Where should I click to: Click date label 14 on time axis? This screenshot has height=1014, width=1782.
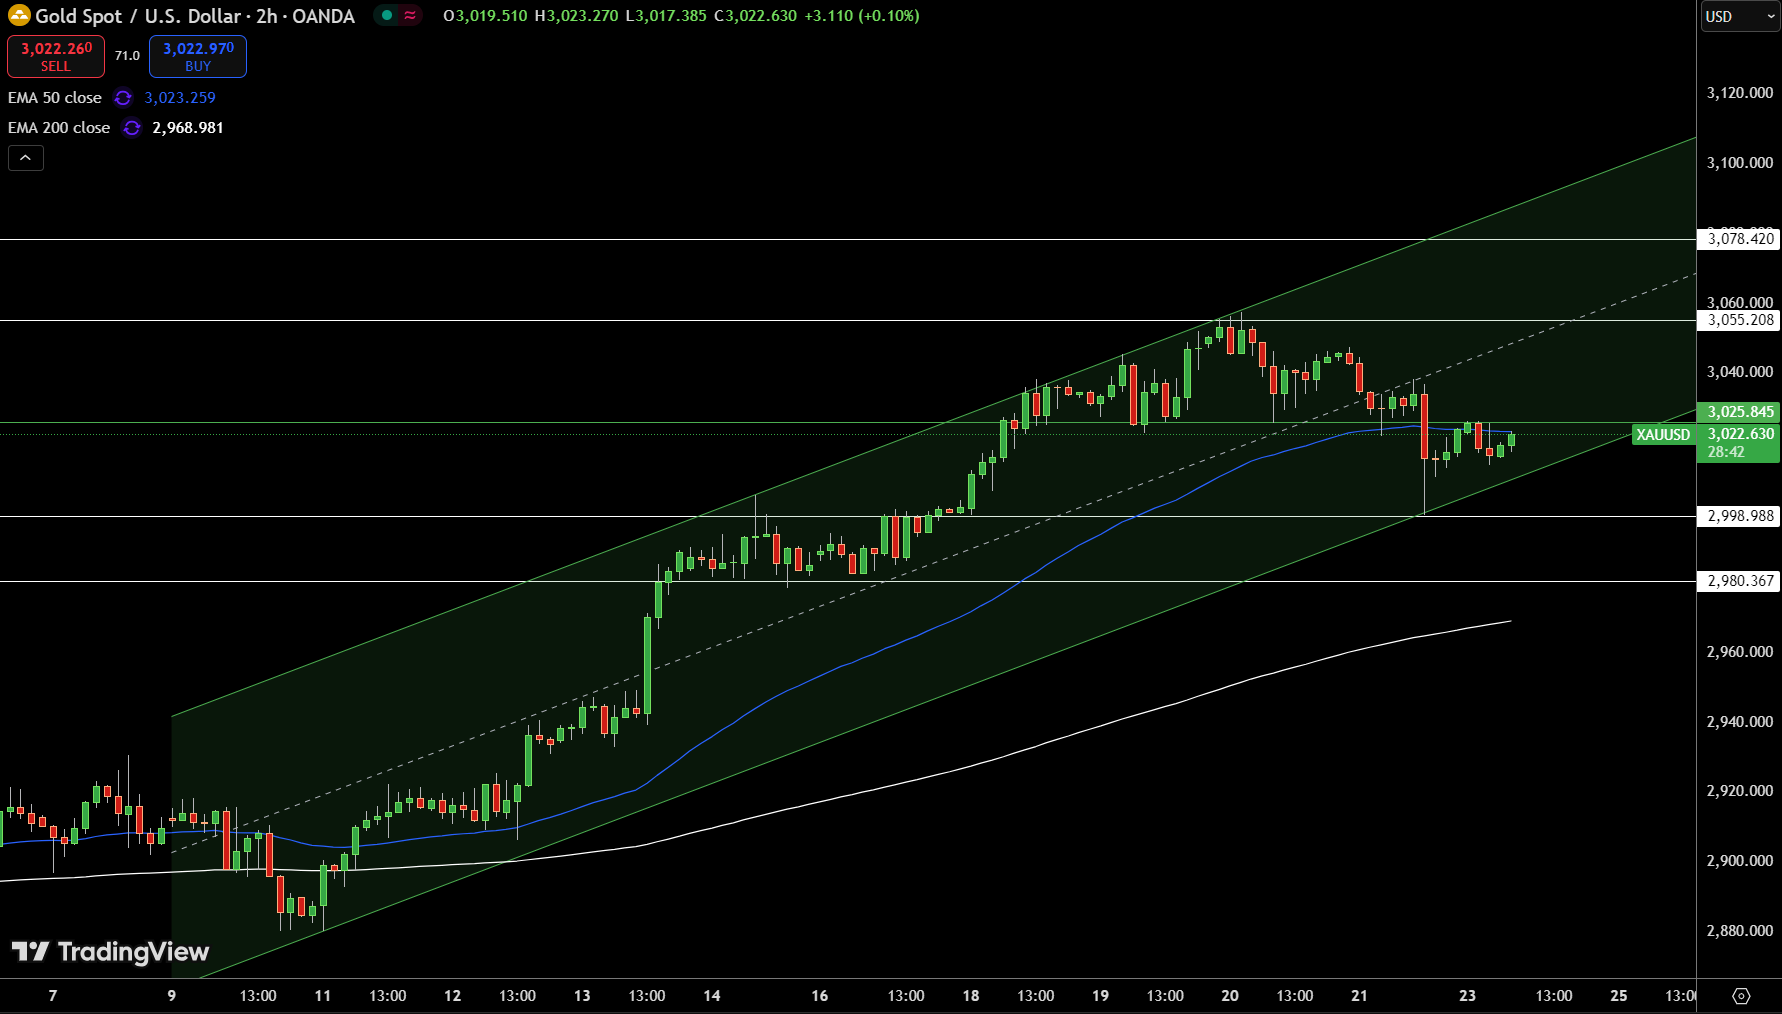click(712, 996)
